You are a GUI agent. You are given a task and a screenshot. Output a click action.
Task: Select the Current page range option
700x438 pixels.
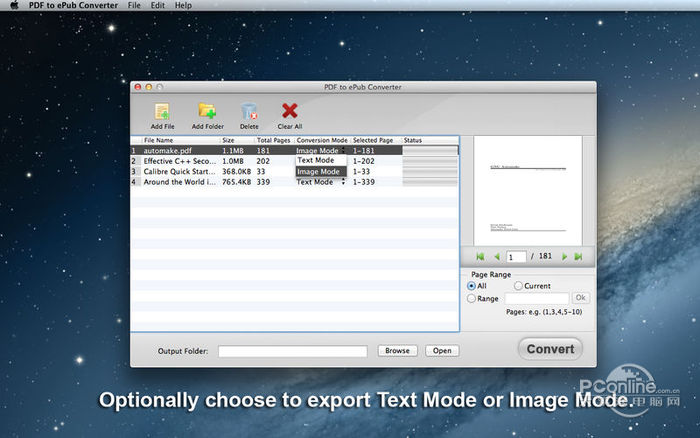(518, 286)
